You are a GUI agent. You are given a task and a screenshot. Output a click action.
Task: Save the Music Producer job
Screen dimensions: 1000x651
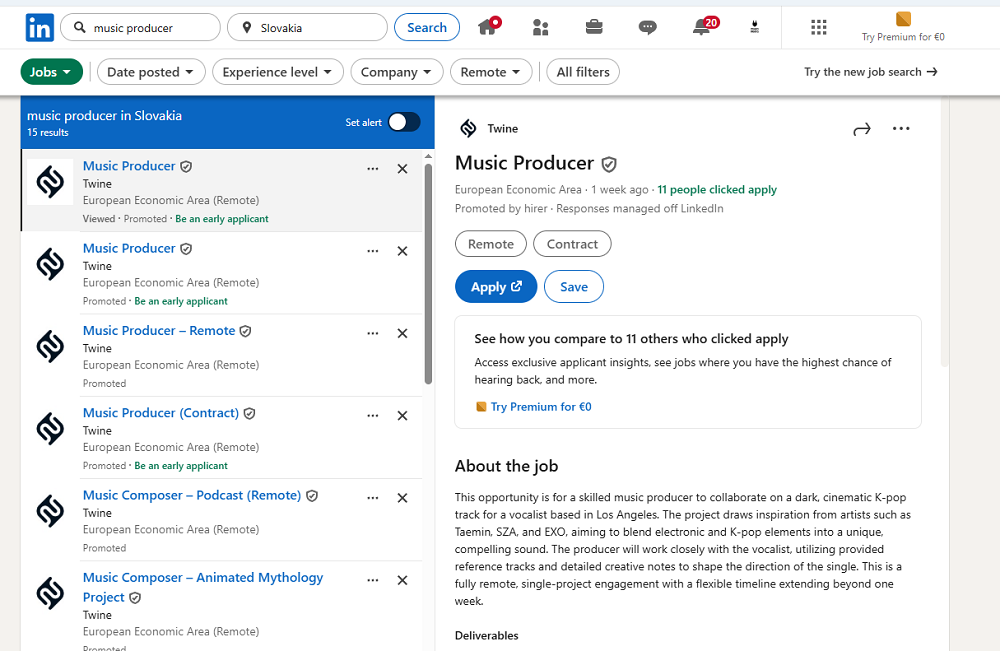click(x=573, y=287)
